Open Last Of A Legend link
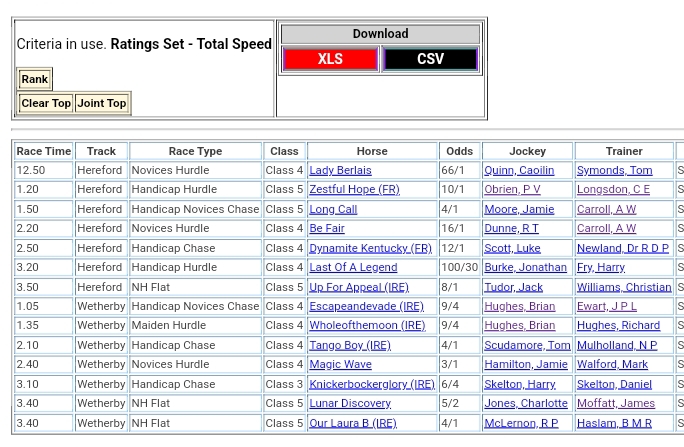This screenshot has height=447, width=684. coord(353,268)
